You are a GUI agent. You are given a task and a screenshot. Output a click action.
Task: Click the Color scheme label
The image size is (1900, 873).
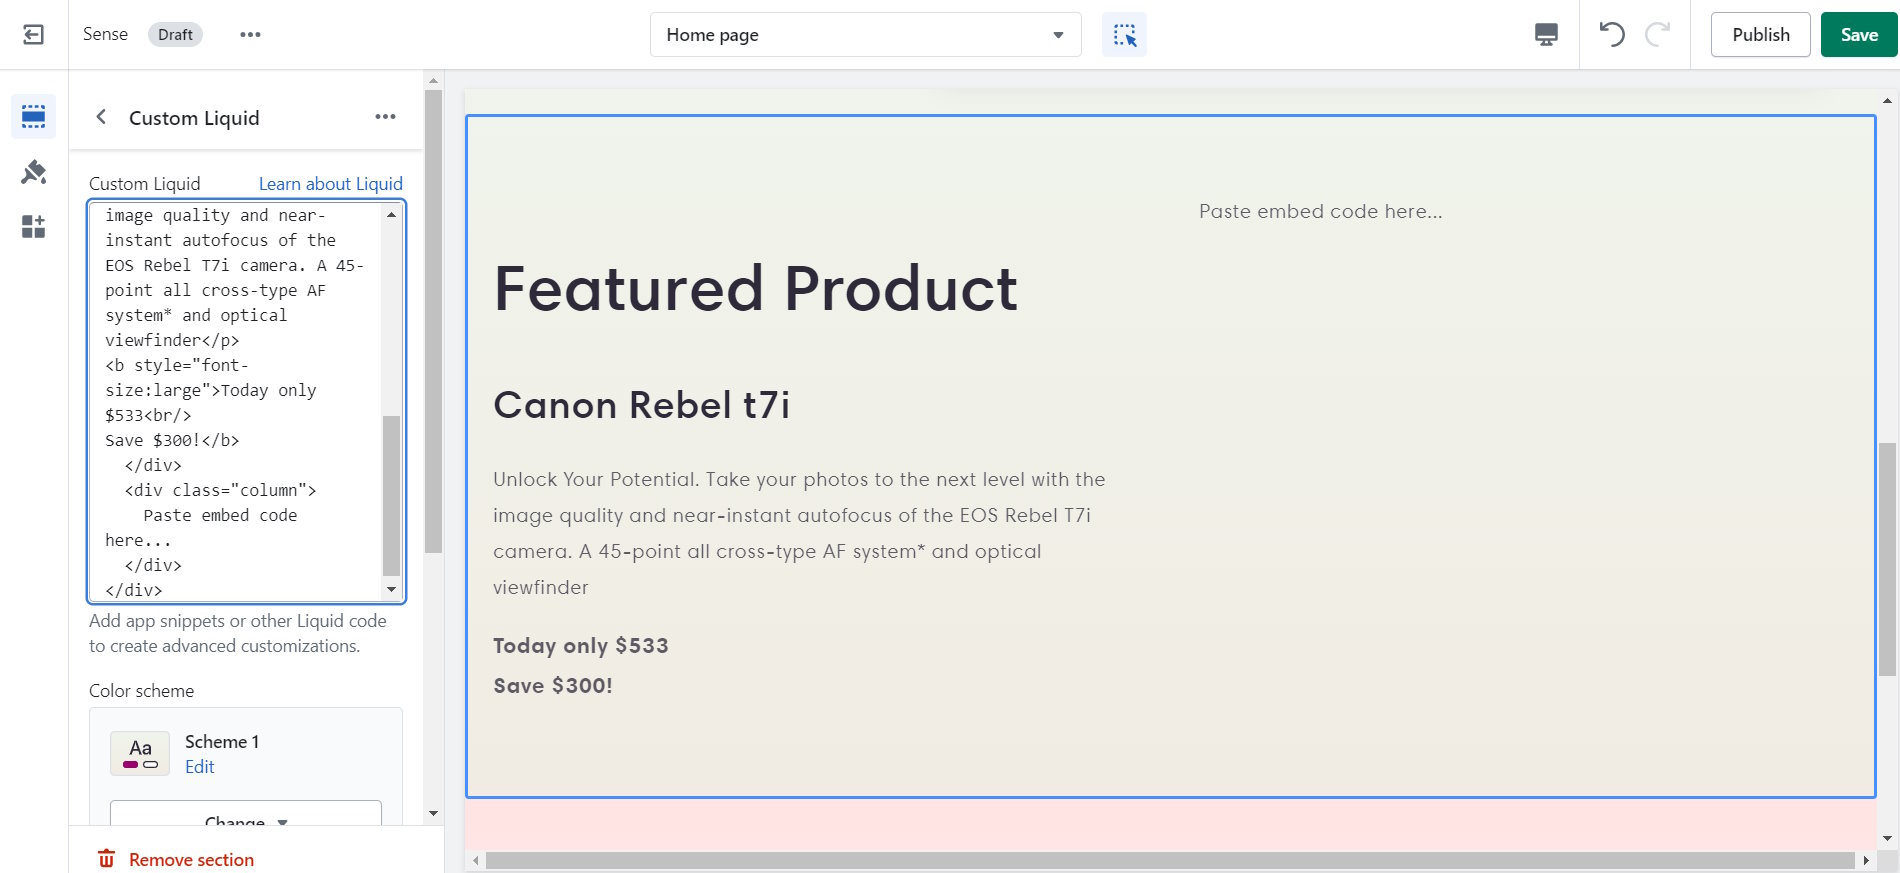(141, 691)
